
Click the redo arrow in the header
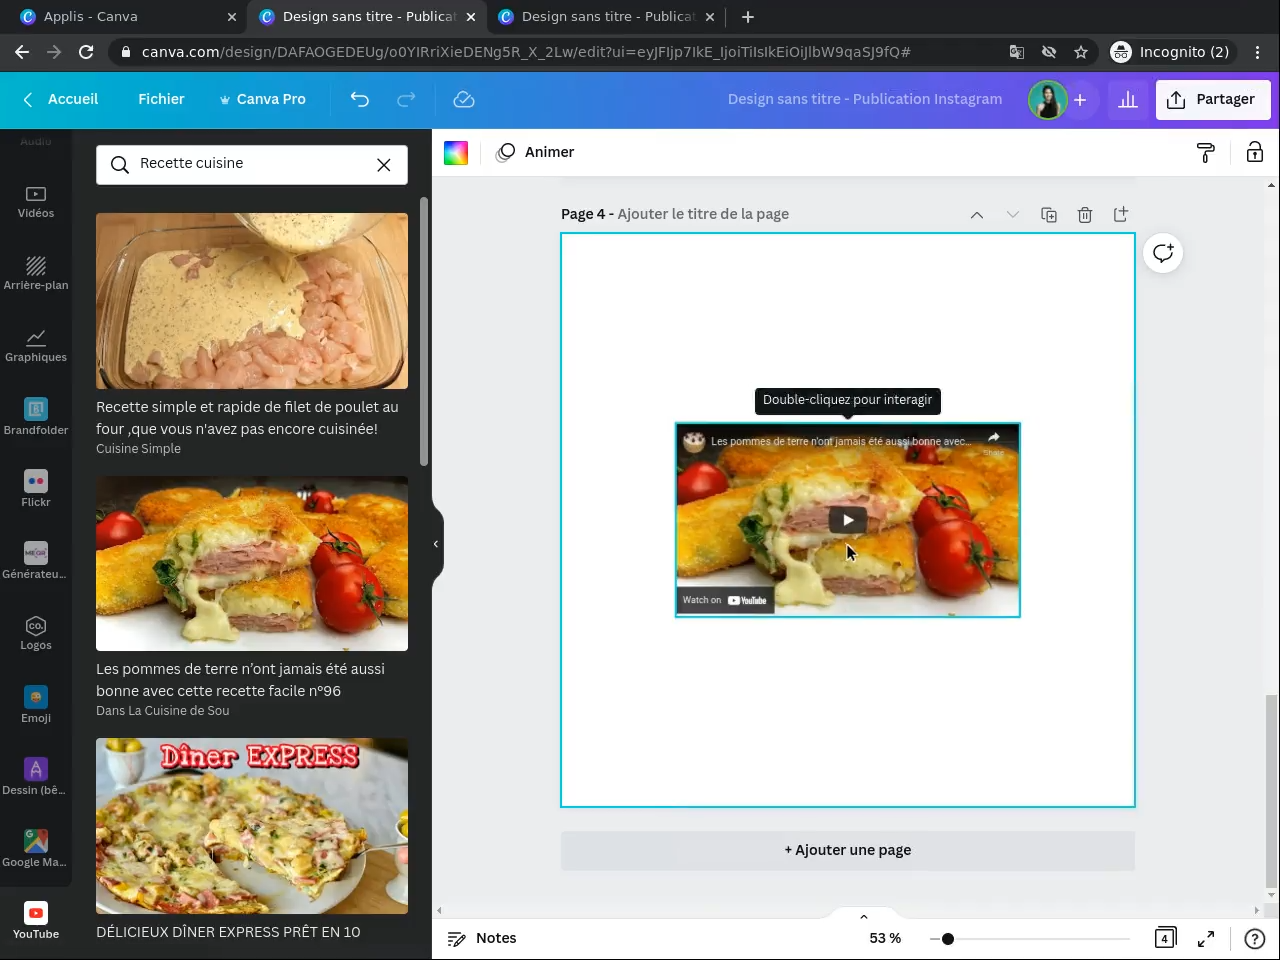point(406,99)
